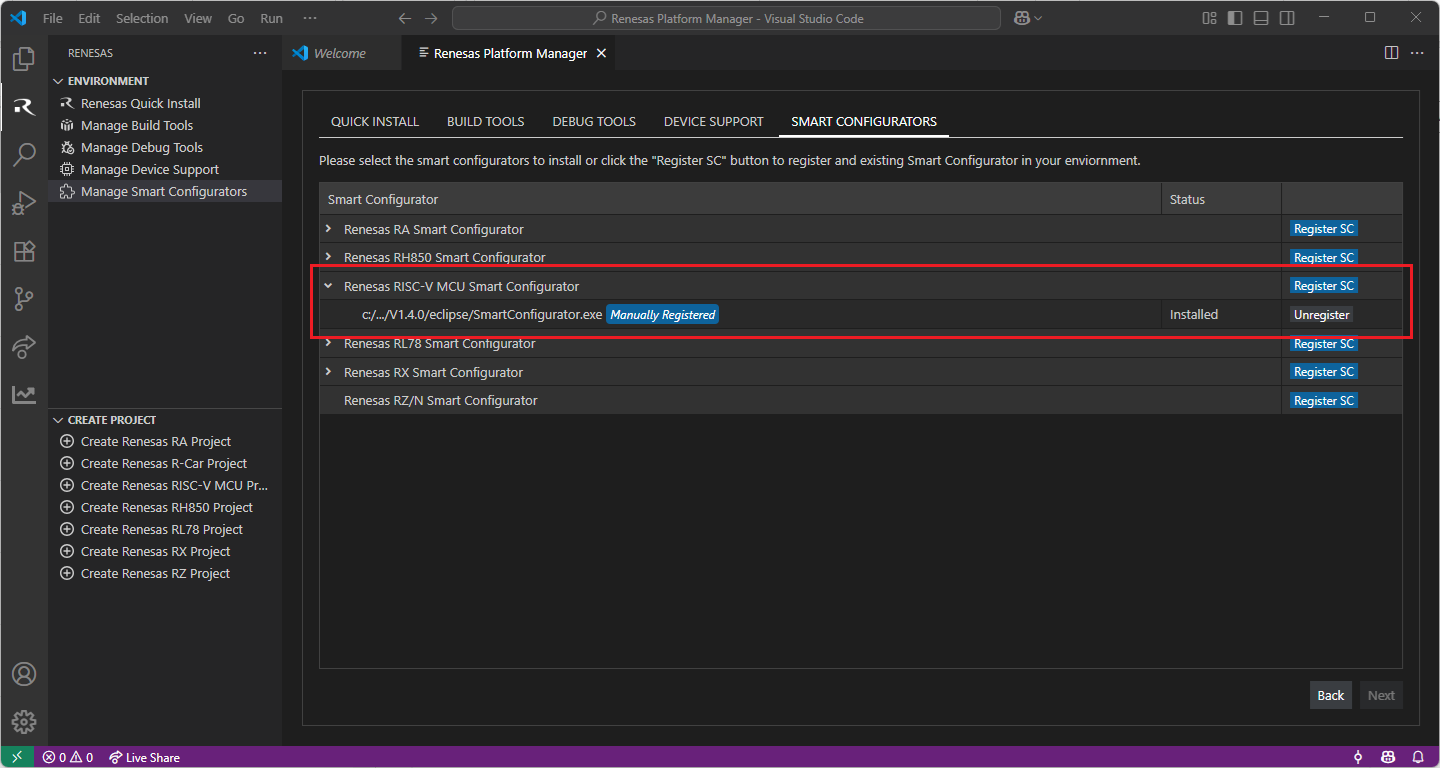
Task: Click the command center search box
Action: click(726, 18)
